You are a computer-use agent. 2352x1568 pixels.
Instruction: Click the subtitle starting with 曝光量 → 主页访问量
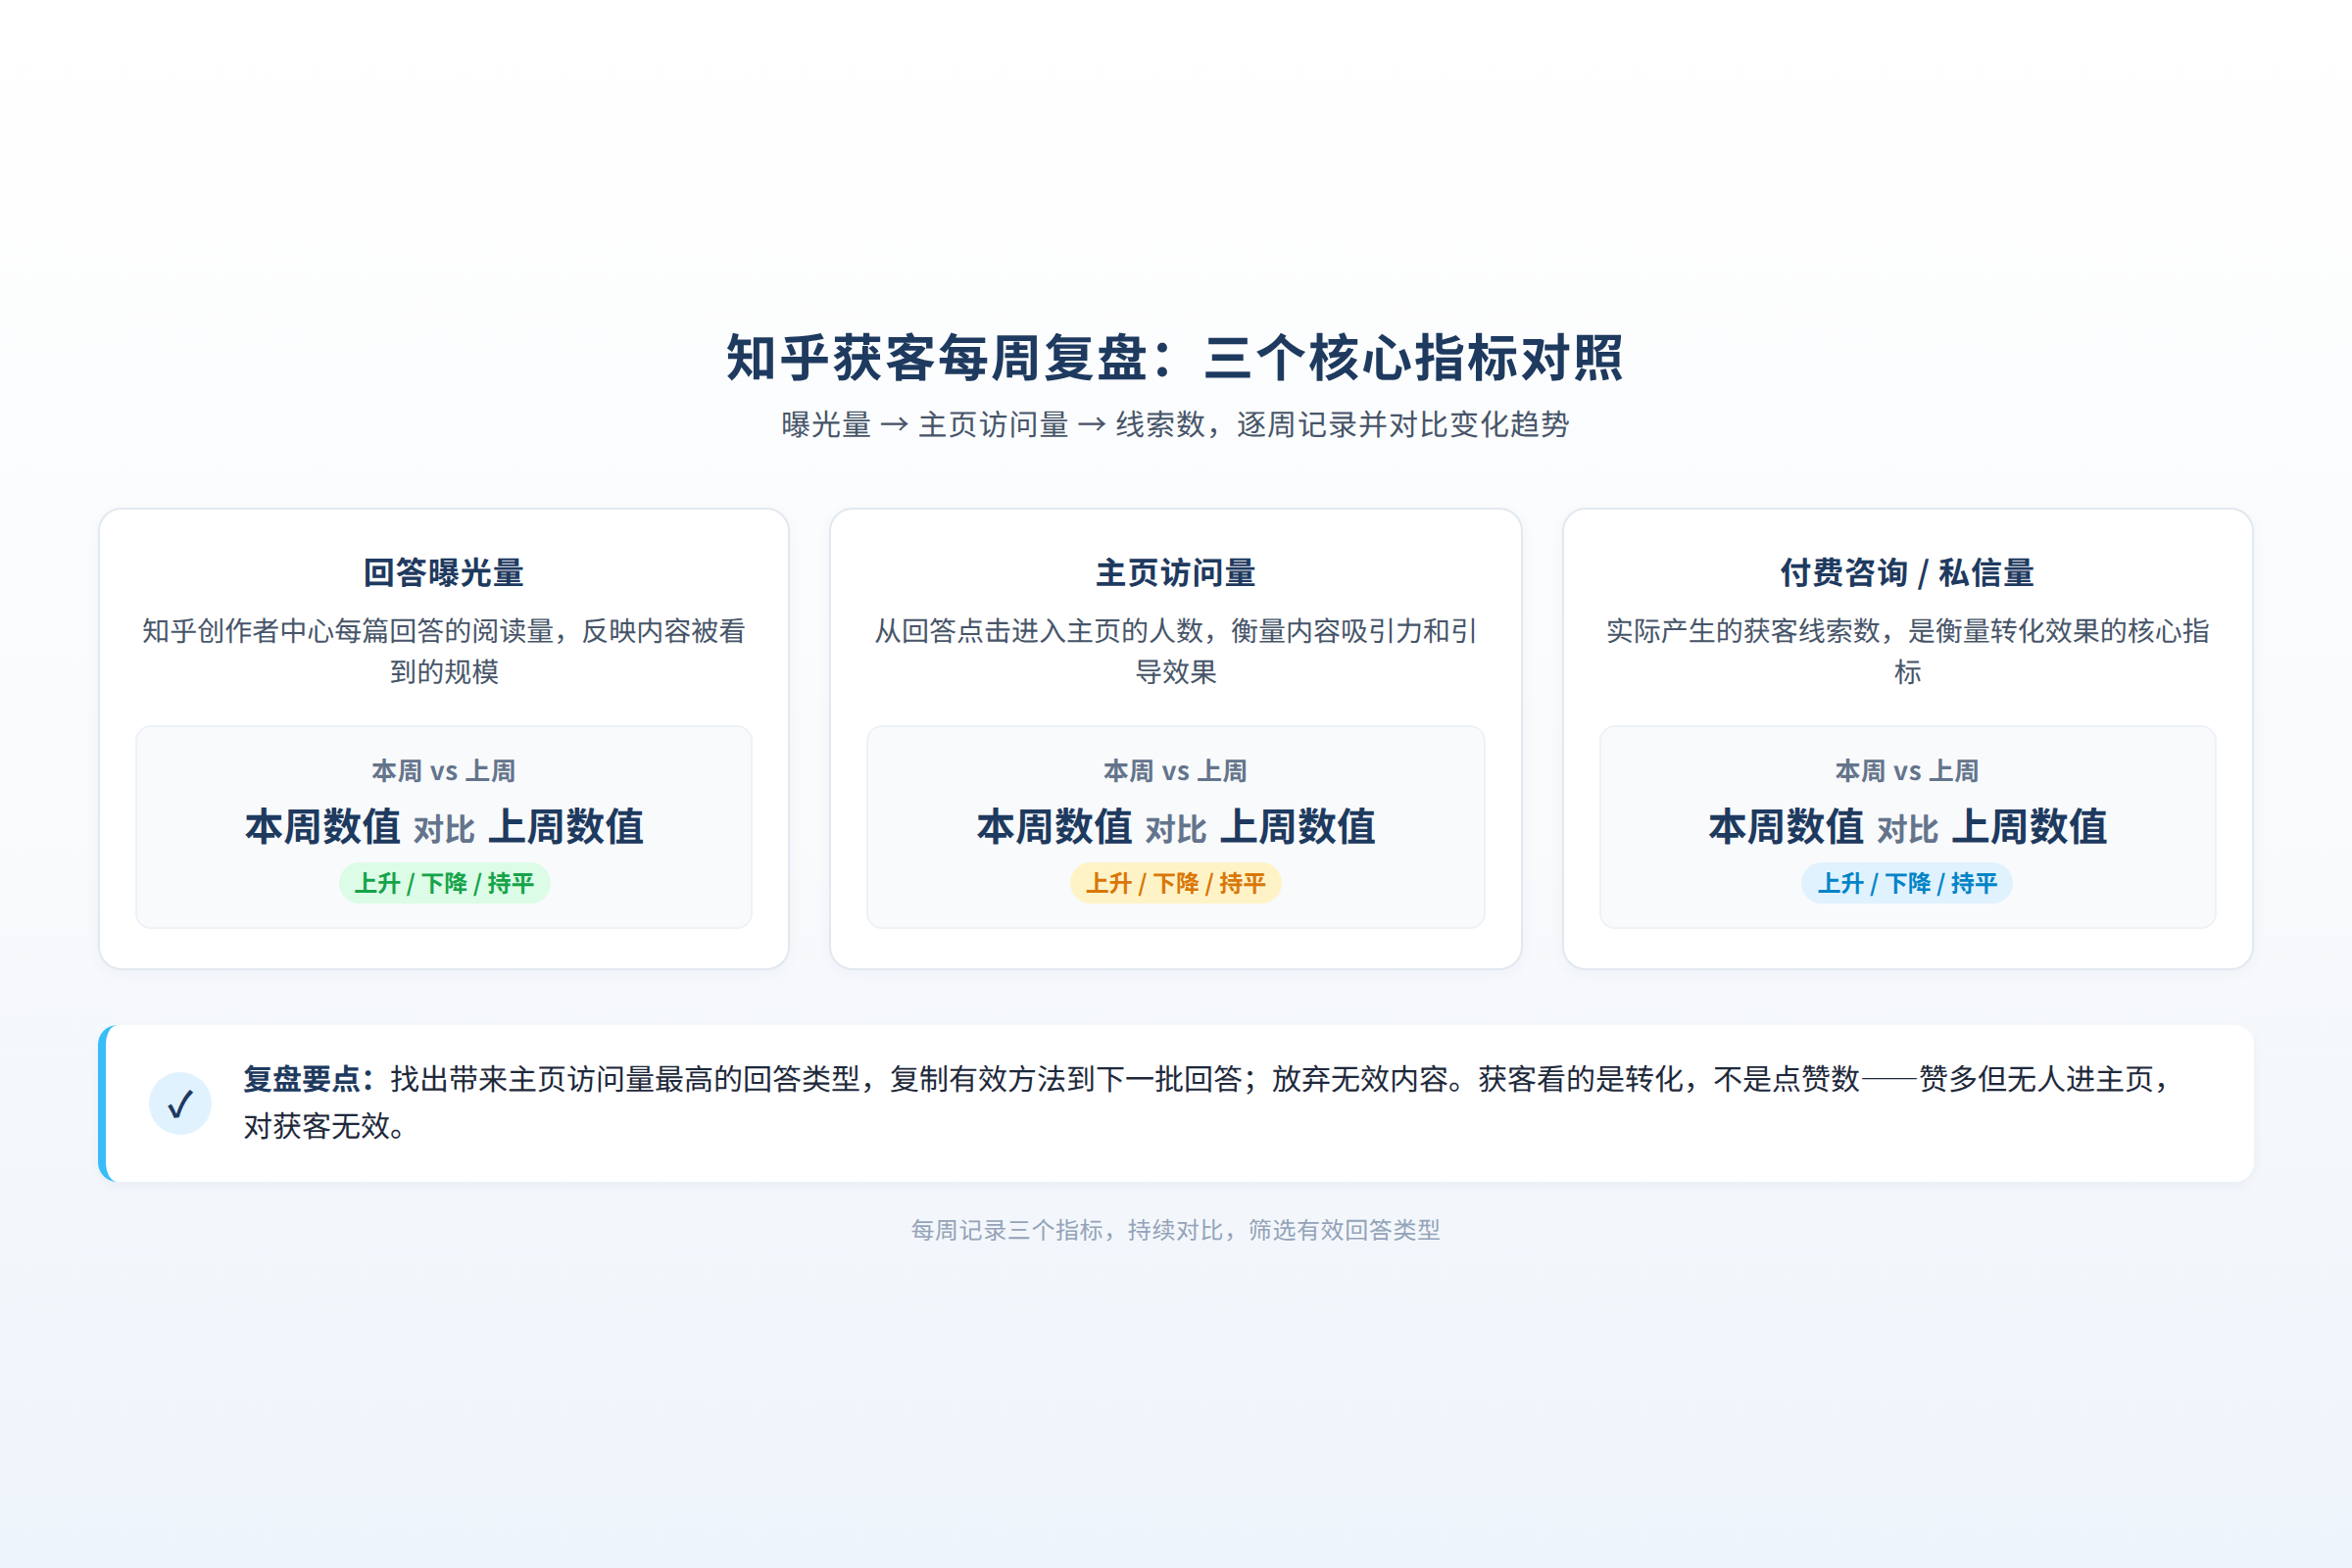click(x=1175, y=425)
